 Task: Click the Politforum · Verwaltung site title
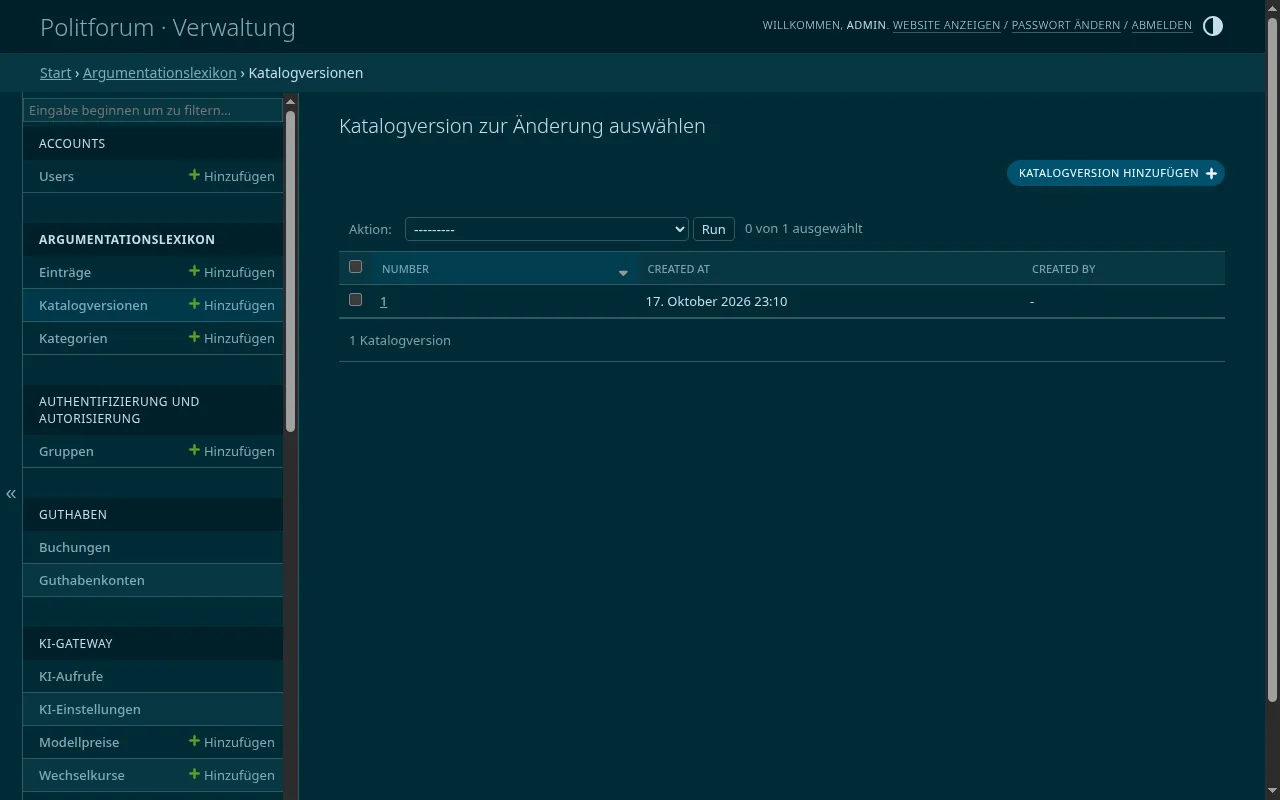pyautogui.click(x=168, y=28)
